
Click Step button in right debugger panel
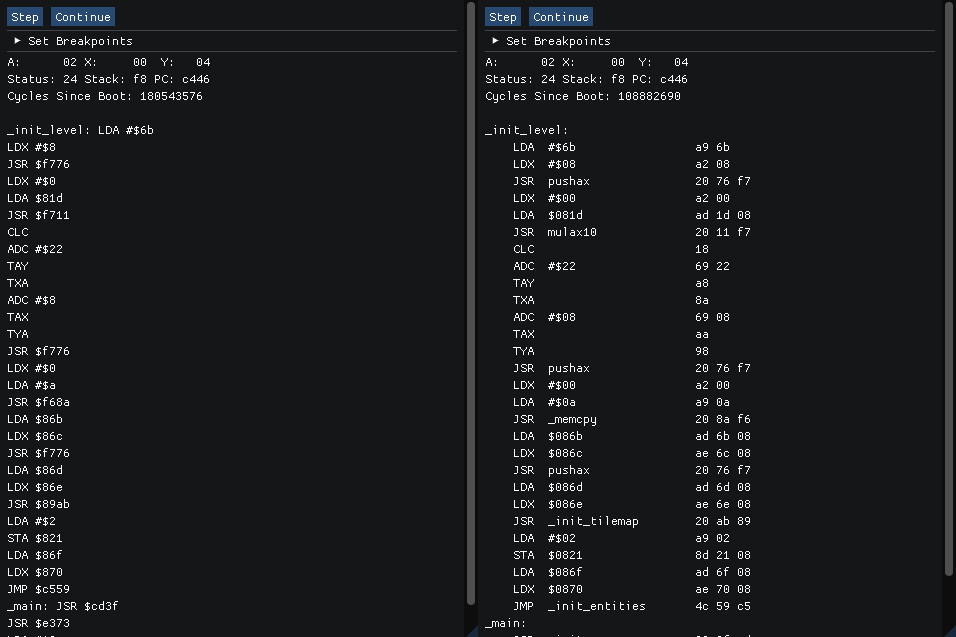tap(503, 17)
